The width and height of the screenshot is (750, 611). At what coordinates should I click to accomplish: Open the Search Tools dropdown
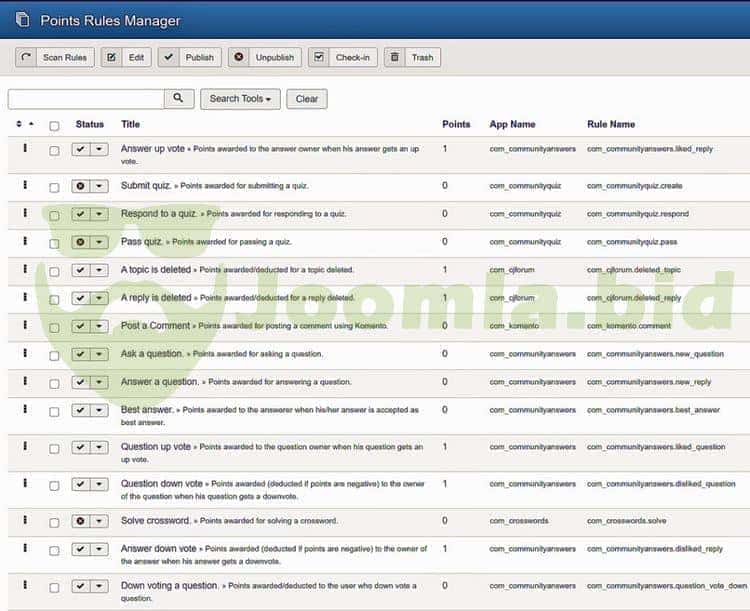click(240, 99)
